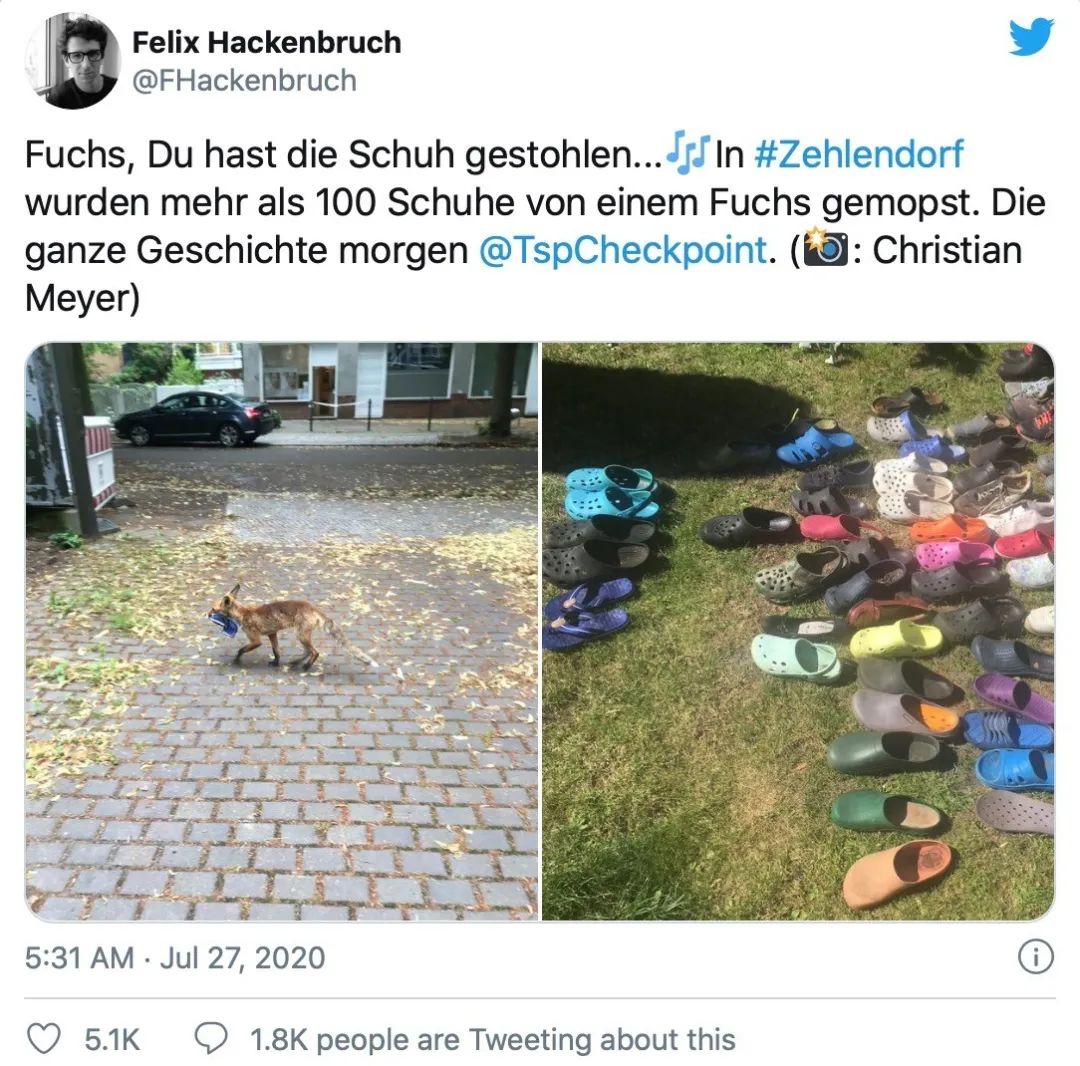Click the 5.1K likes count
Image resolution: width=1080 pixels, height=1066 pixels.
(112, 1040)
